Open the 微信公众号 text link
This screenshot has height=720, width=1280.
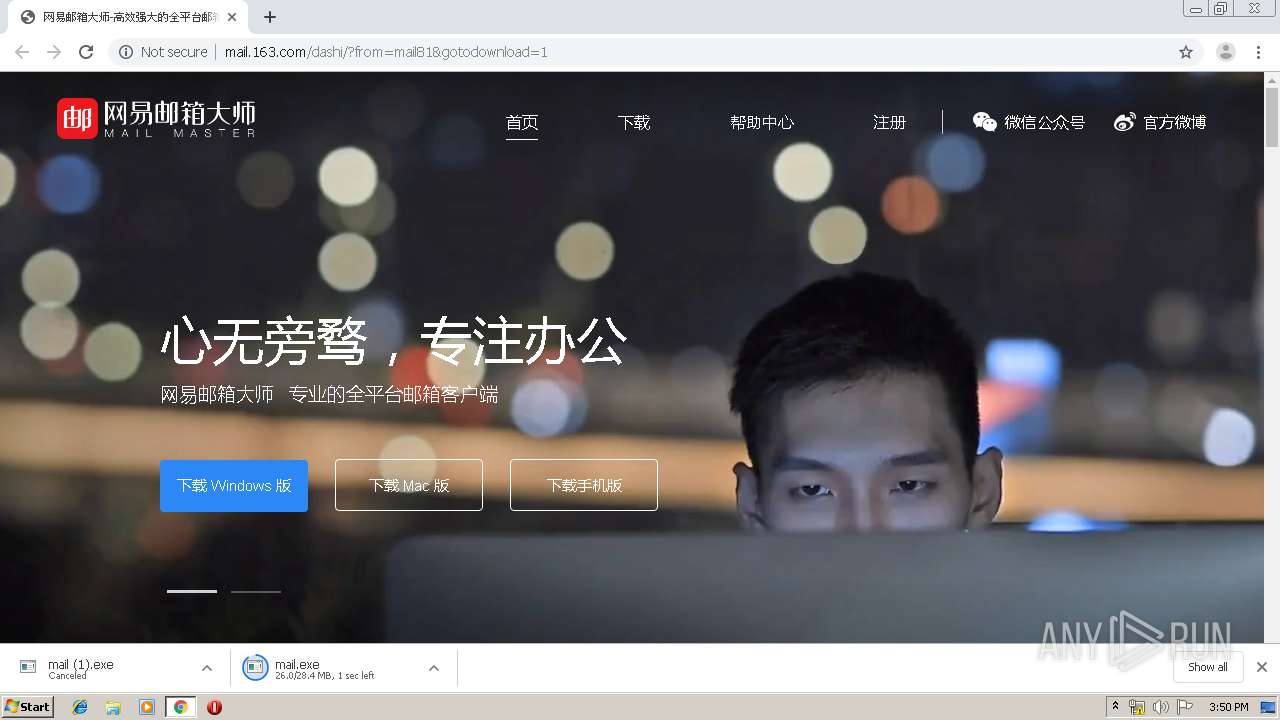[x=1045, y=122]
